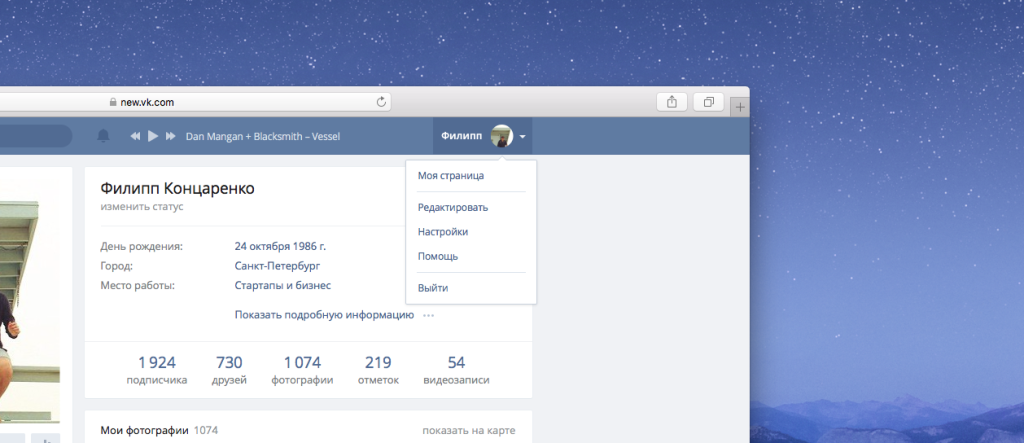
Task: Click the profile name Филипп Концаренко
Action: (178, 189)
